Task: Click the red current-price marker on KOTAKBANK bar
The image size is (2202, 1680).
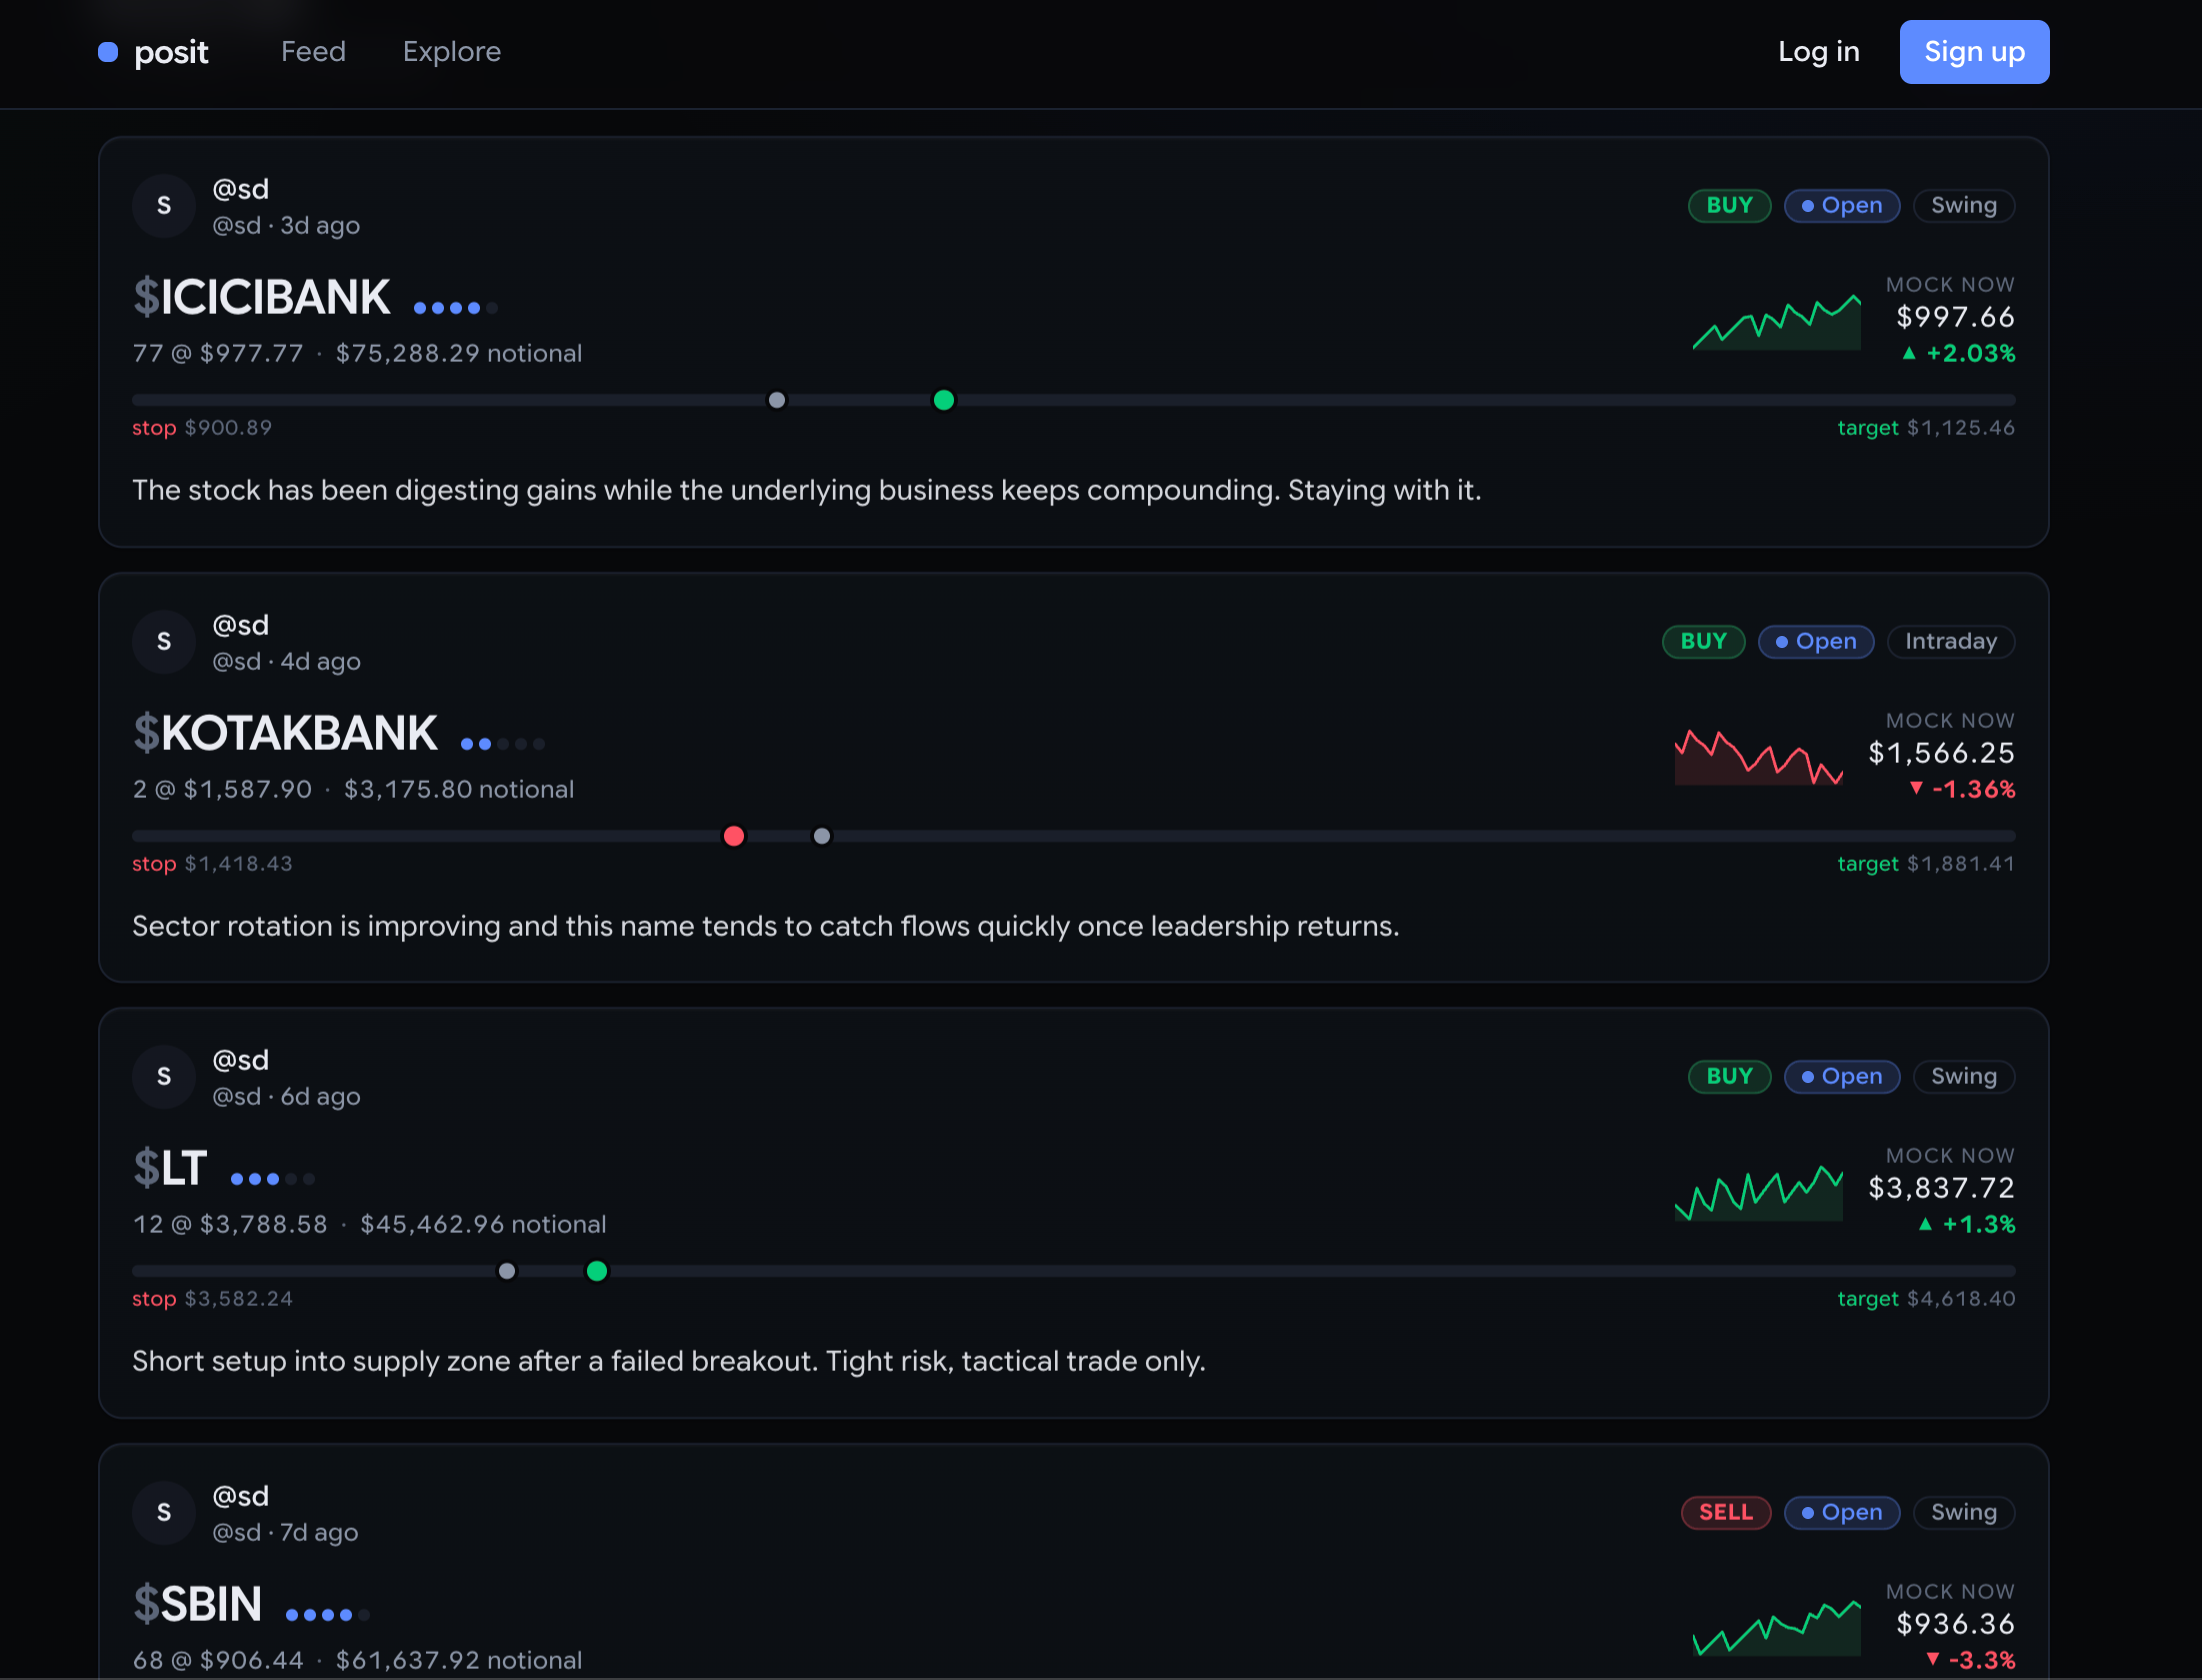Action: click(734, 836)
